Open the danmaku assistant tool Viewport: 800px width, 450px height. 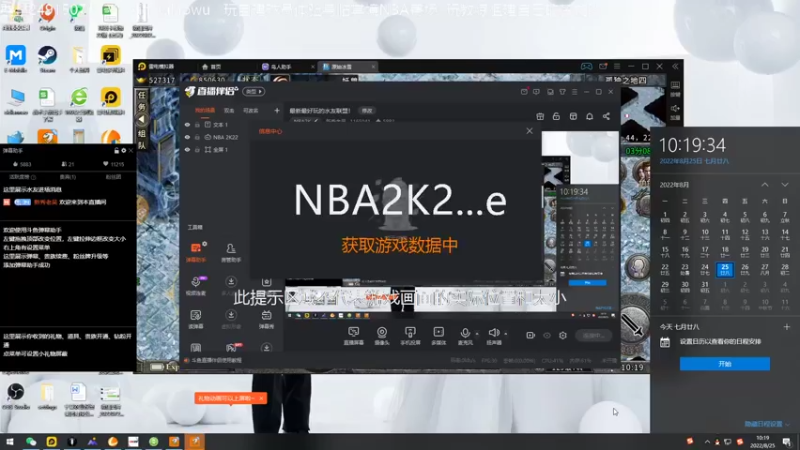196,253
